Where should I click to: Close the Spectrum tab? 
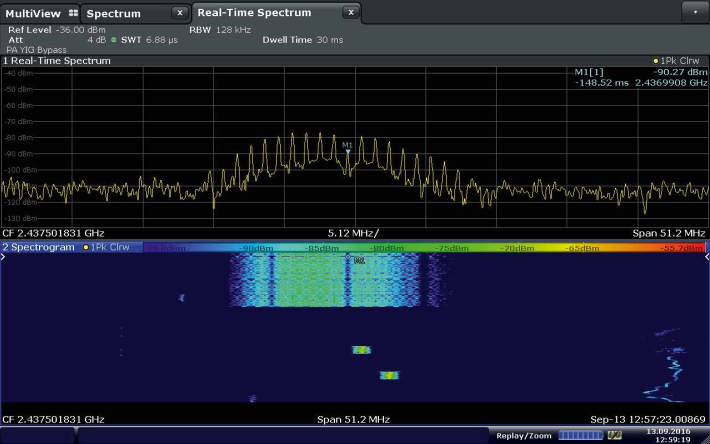click(178, 14)
